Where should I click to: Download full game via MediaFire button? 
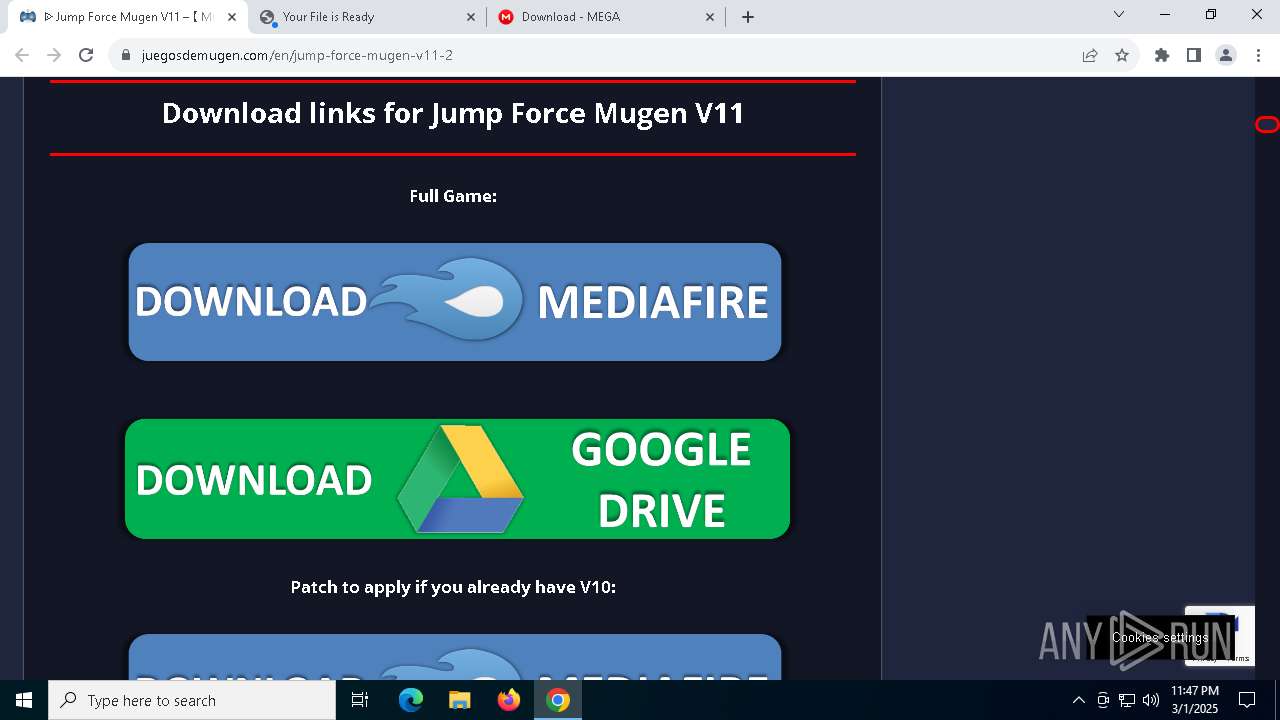[x=455, y=302]
